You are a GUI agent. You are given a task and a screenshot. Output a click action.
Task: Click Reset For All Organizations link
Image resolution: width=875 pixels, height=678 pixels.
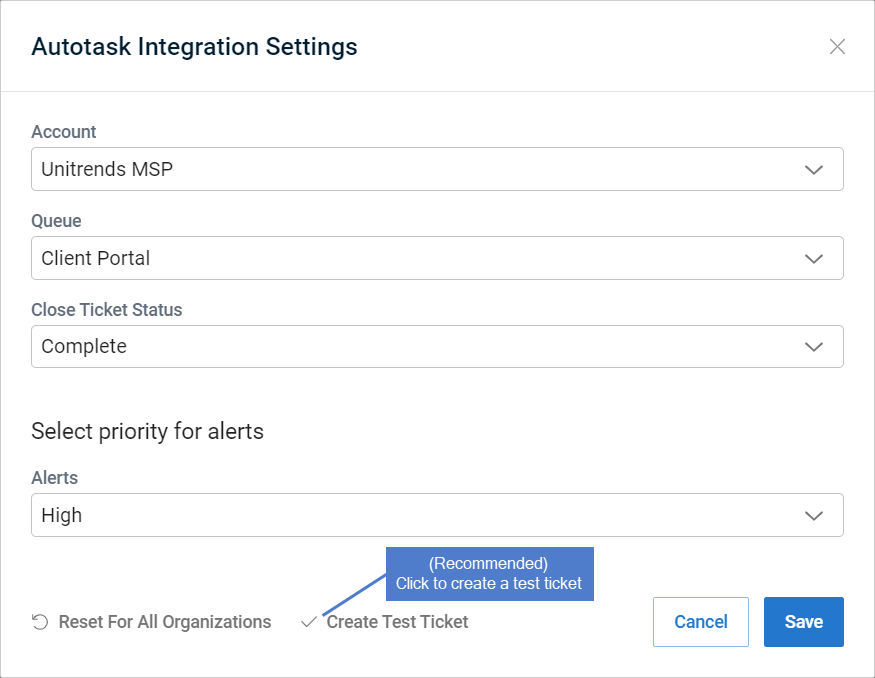[165, 622]
